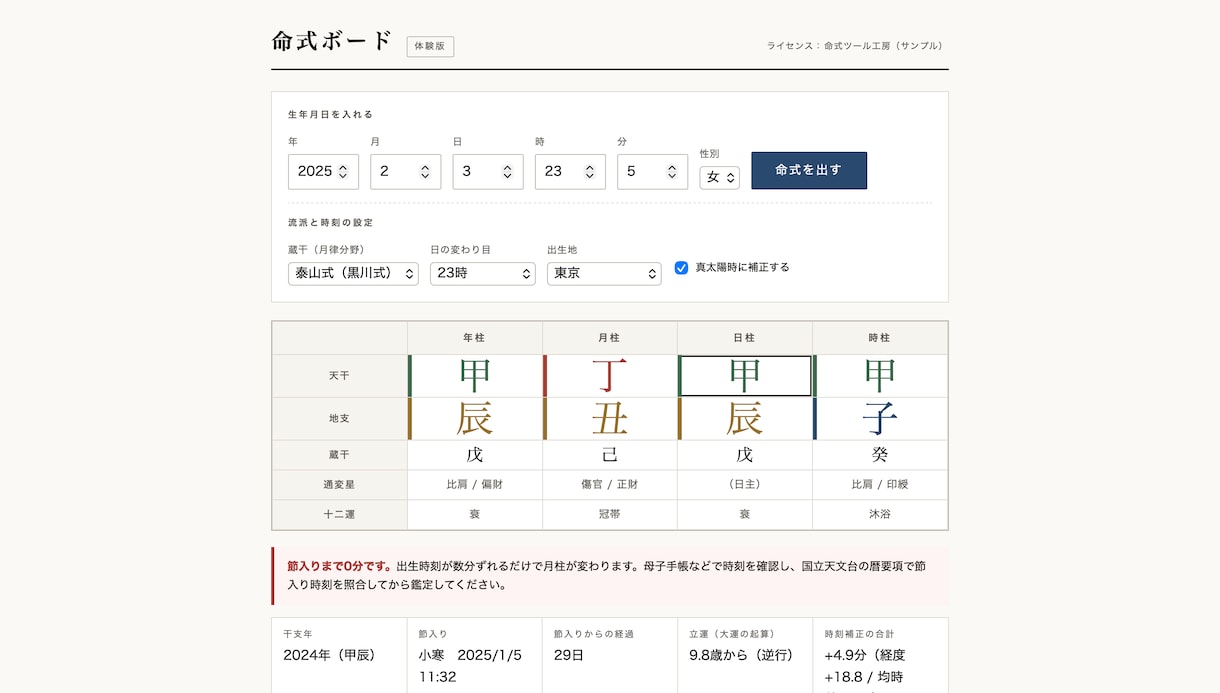Click the 年柱 天干 cell 甲
The image size is (1220, 693).
click(475, 376)
